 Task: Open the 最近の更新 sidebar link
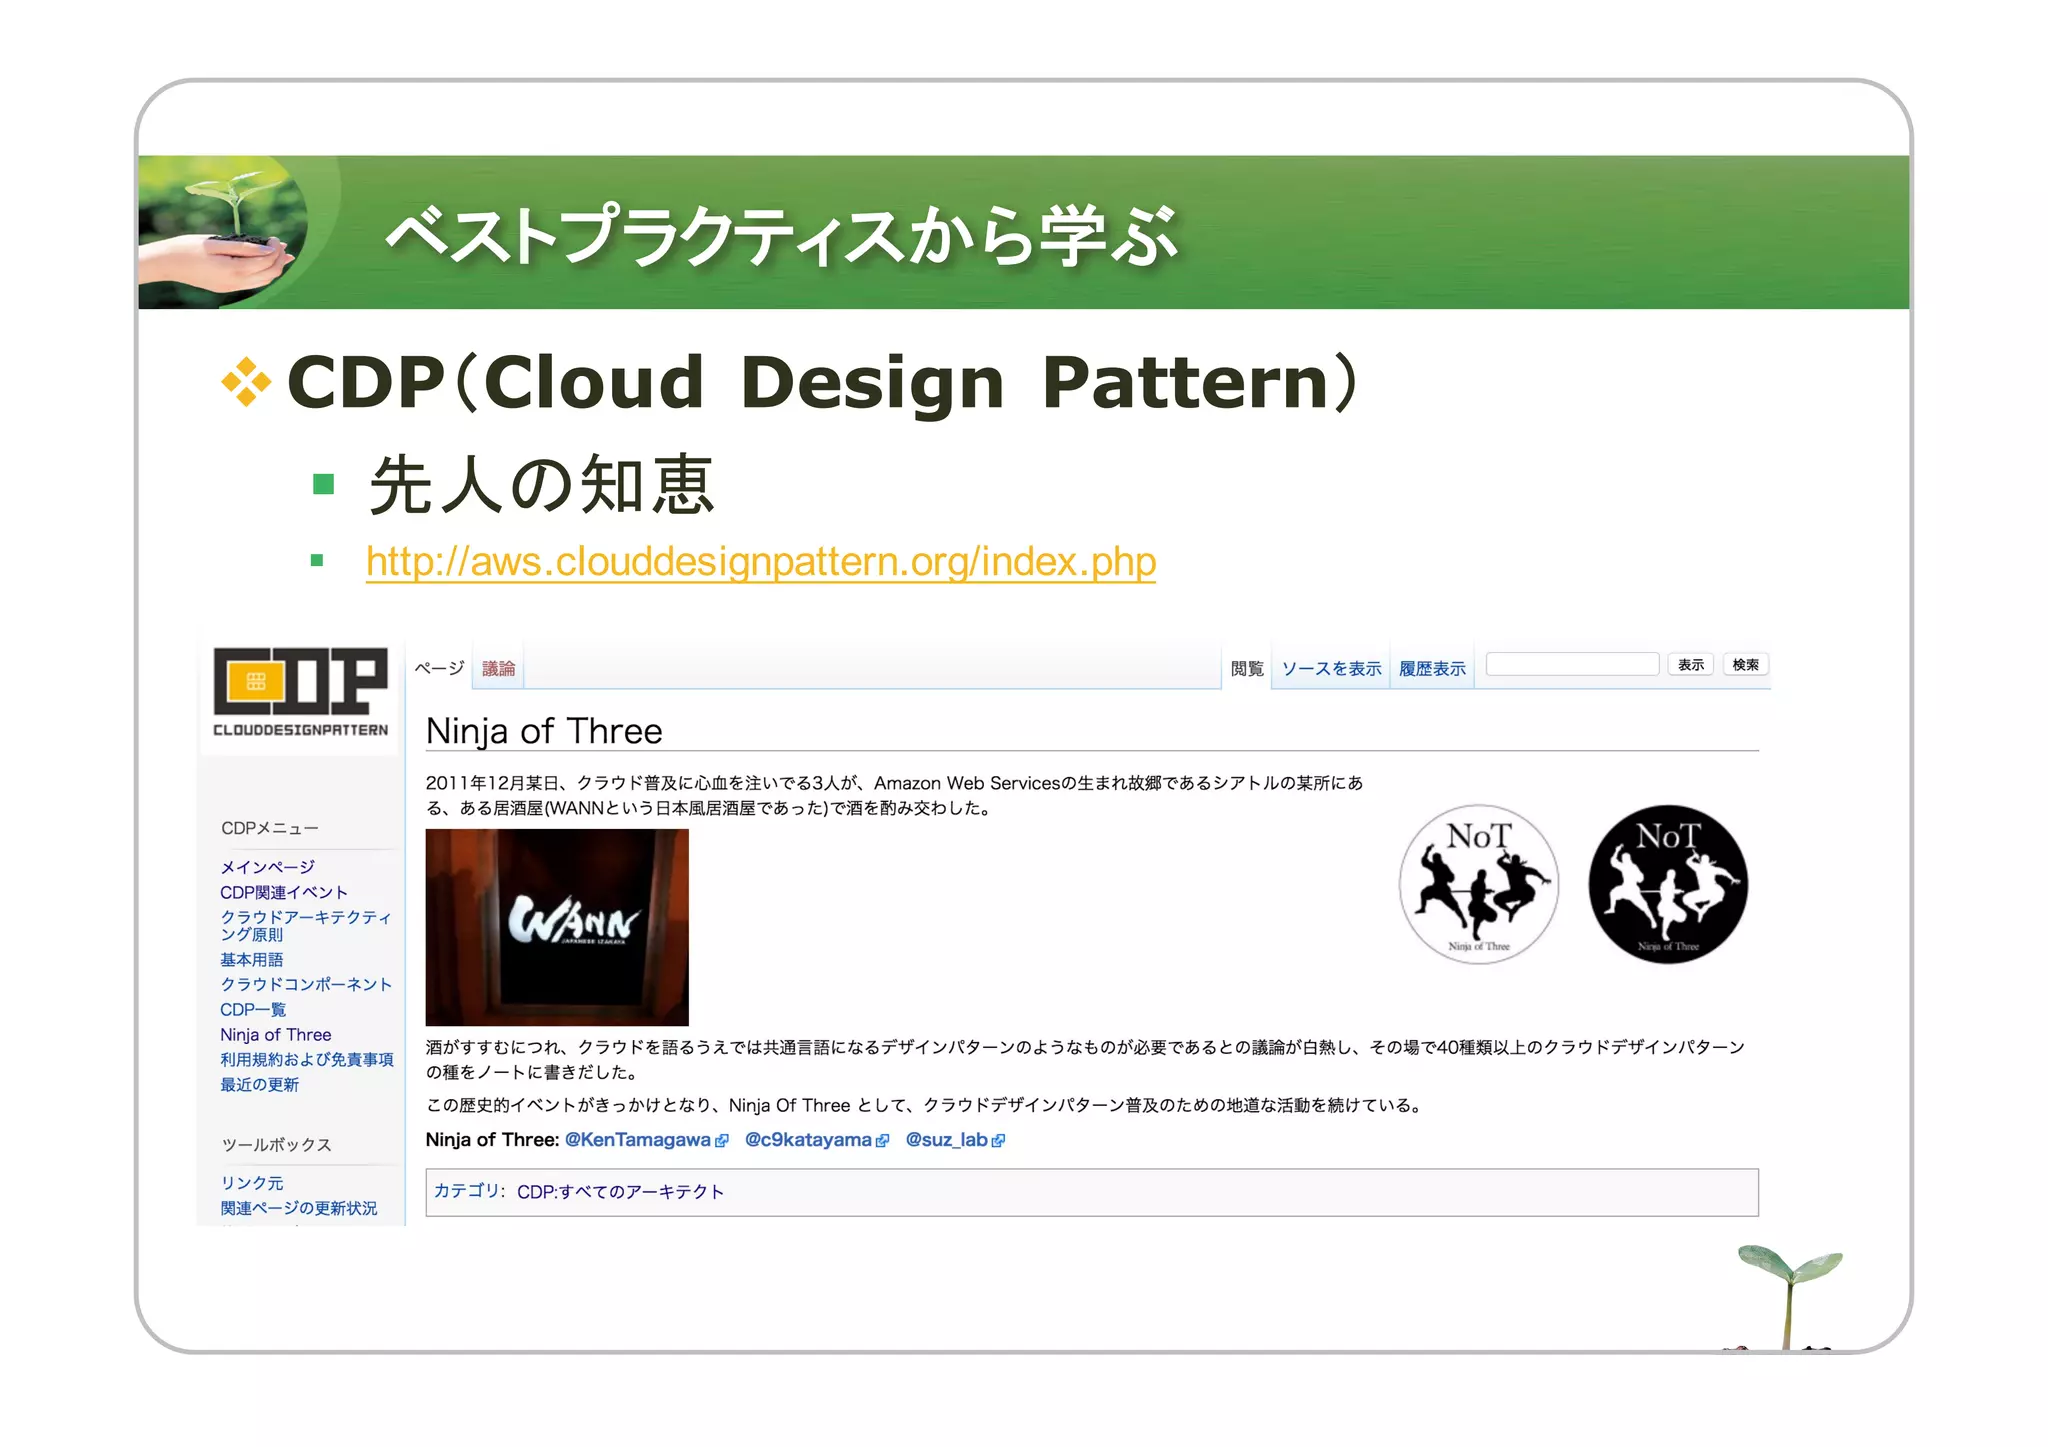coord(259,1084)
